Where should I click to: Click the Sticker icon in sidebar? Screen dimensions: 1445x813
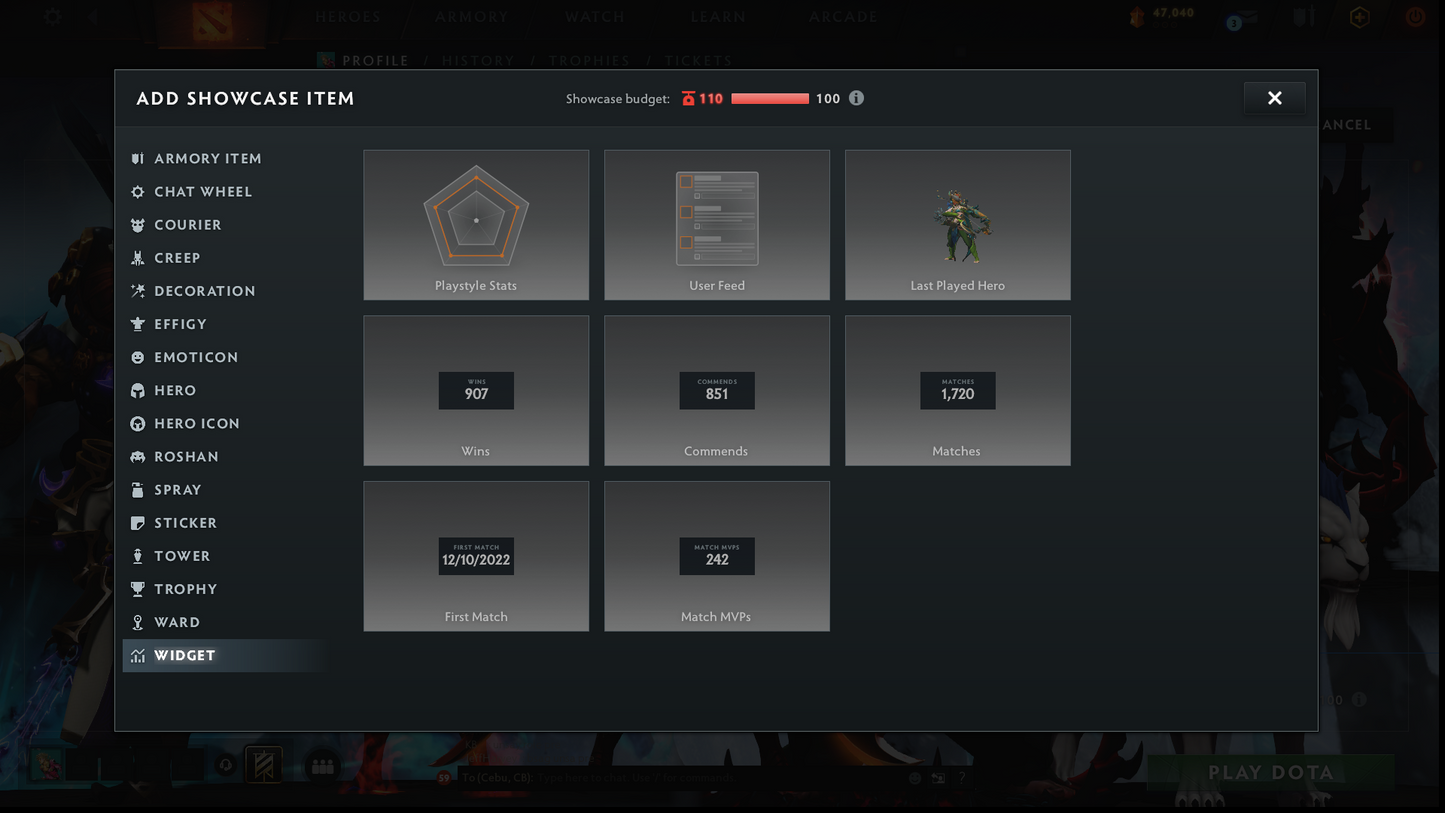(138, 523)
